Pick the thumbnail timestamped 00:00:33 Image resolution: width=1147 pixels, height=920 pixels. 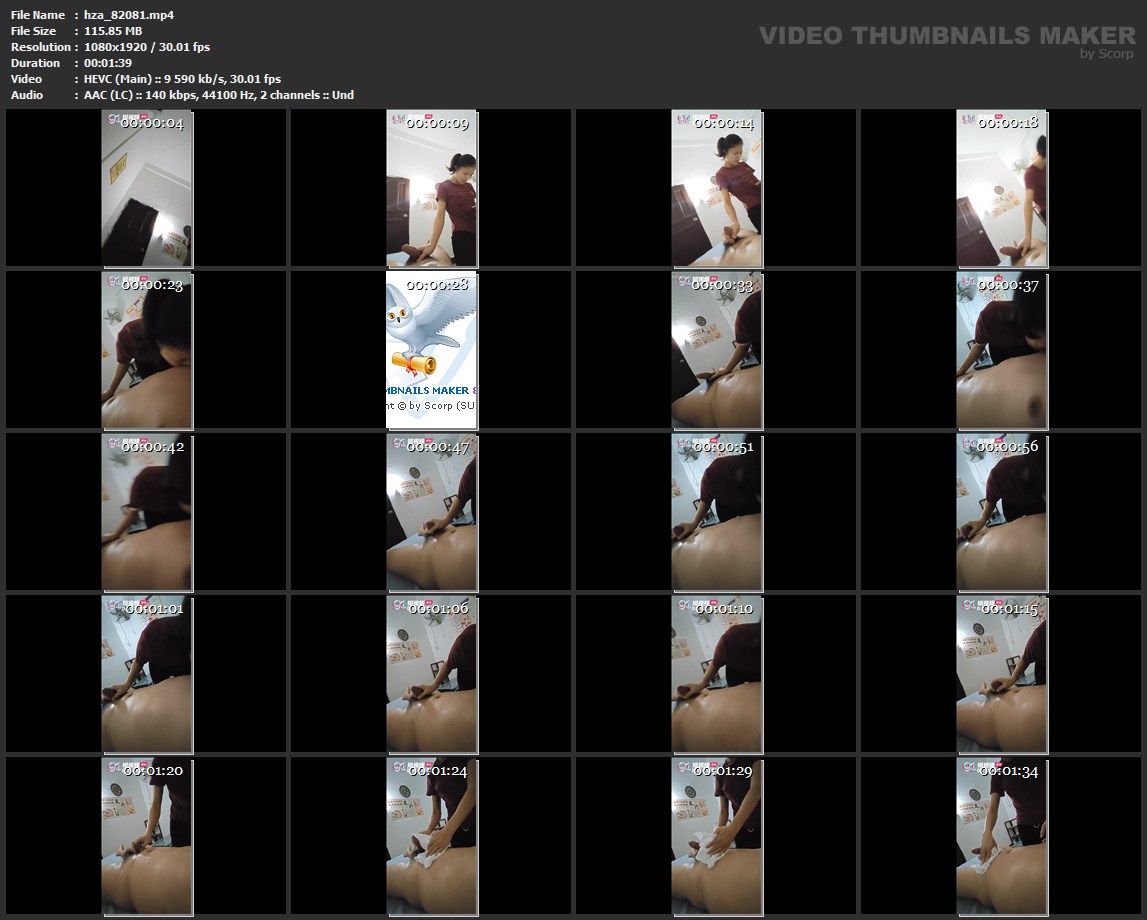(717, 350)
